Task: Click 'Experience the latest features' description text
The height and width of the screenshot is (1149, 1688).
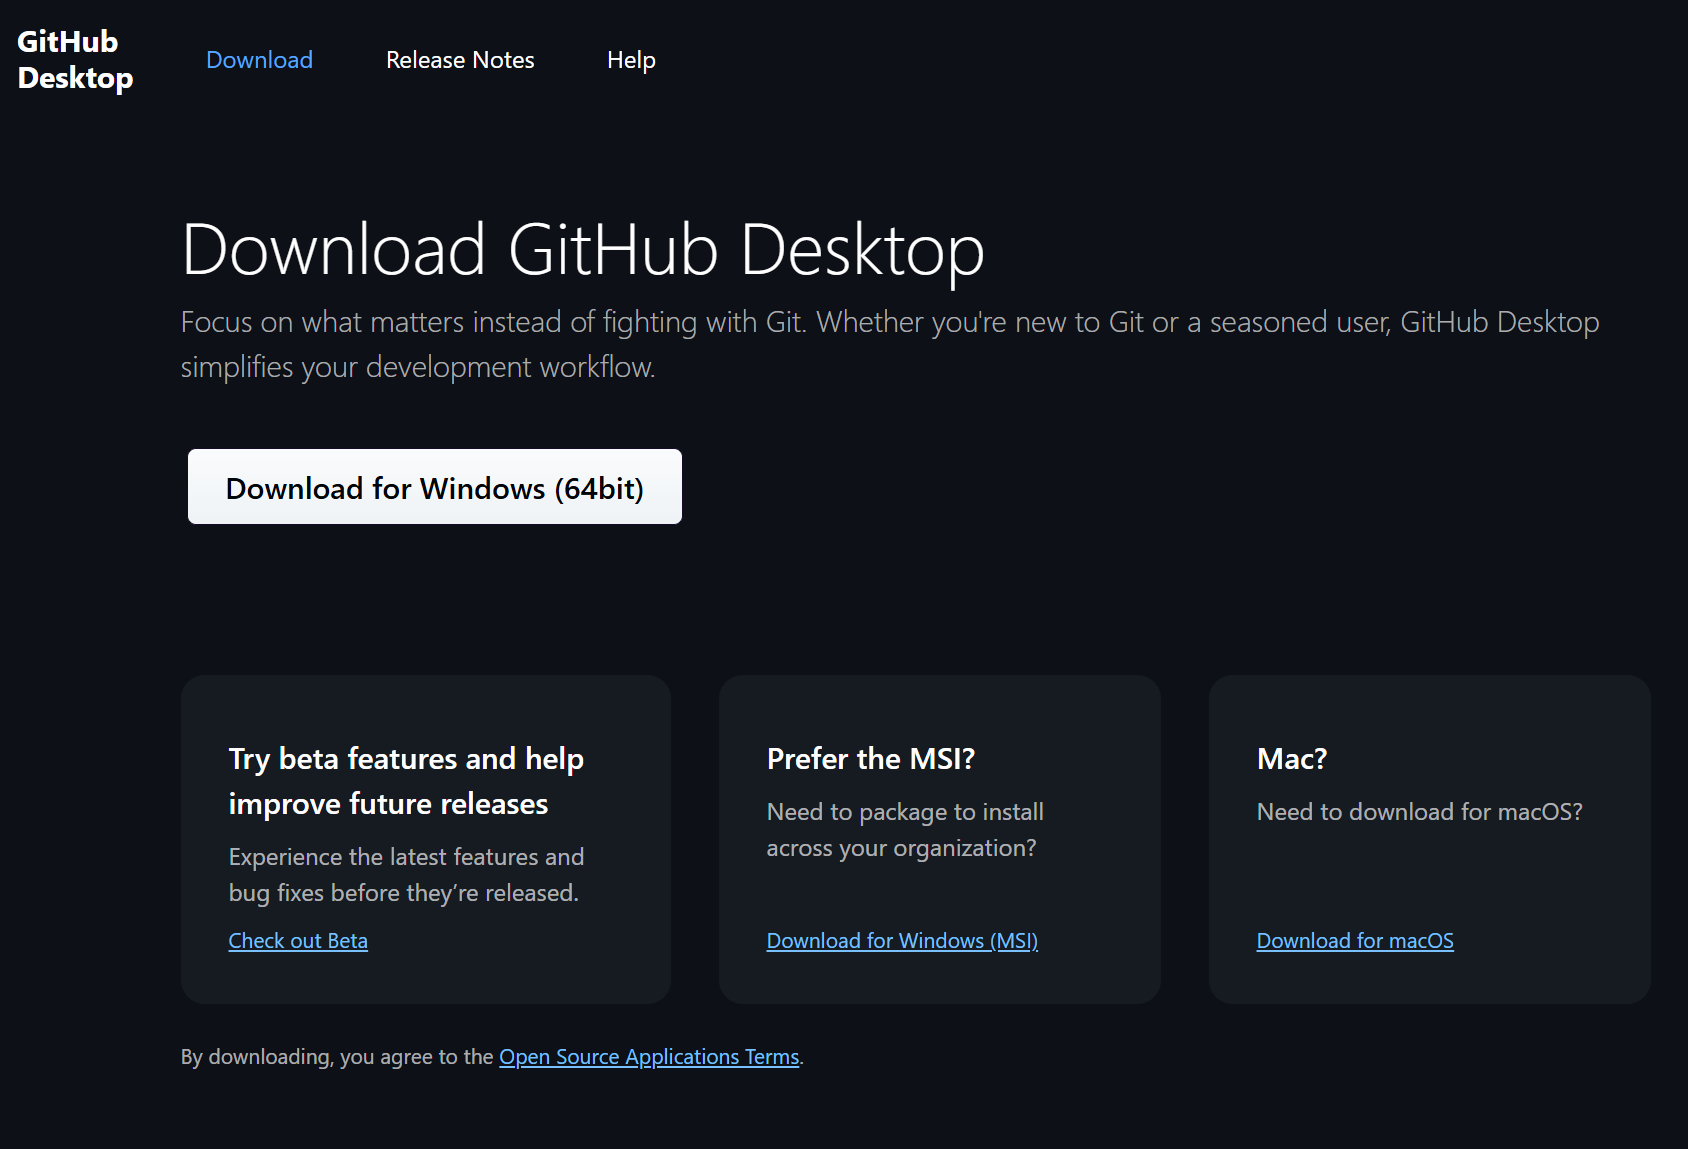Action: (406, 875)
